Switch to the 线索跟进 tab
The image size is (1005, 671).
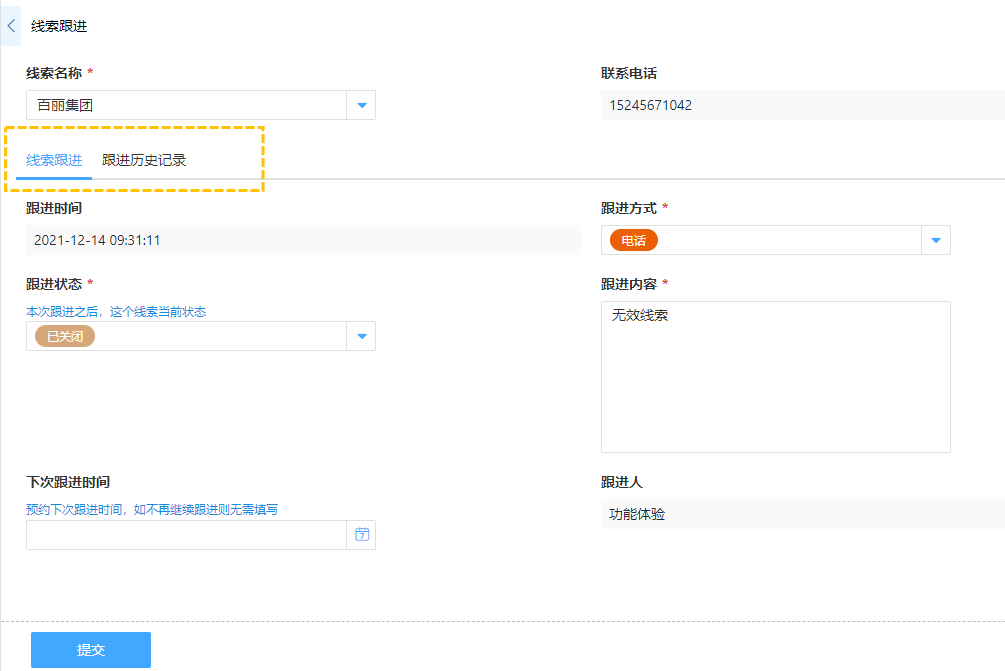(54, 160)
